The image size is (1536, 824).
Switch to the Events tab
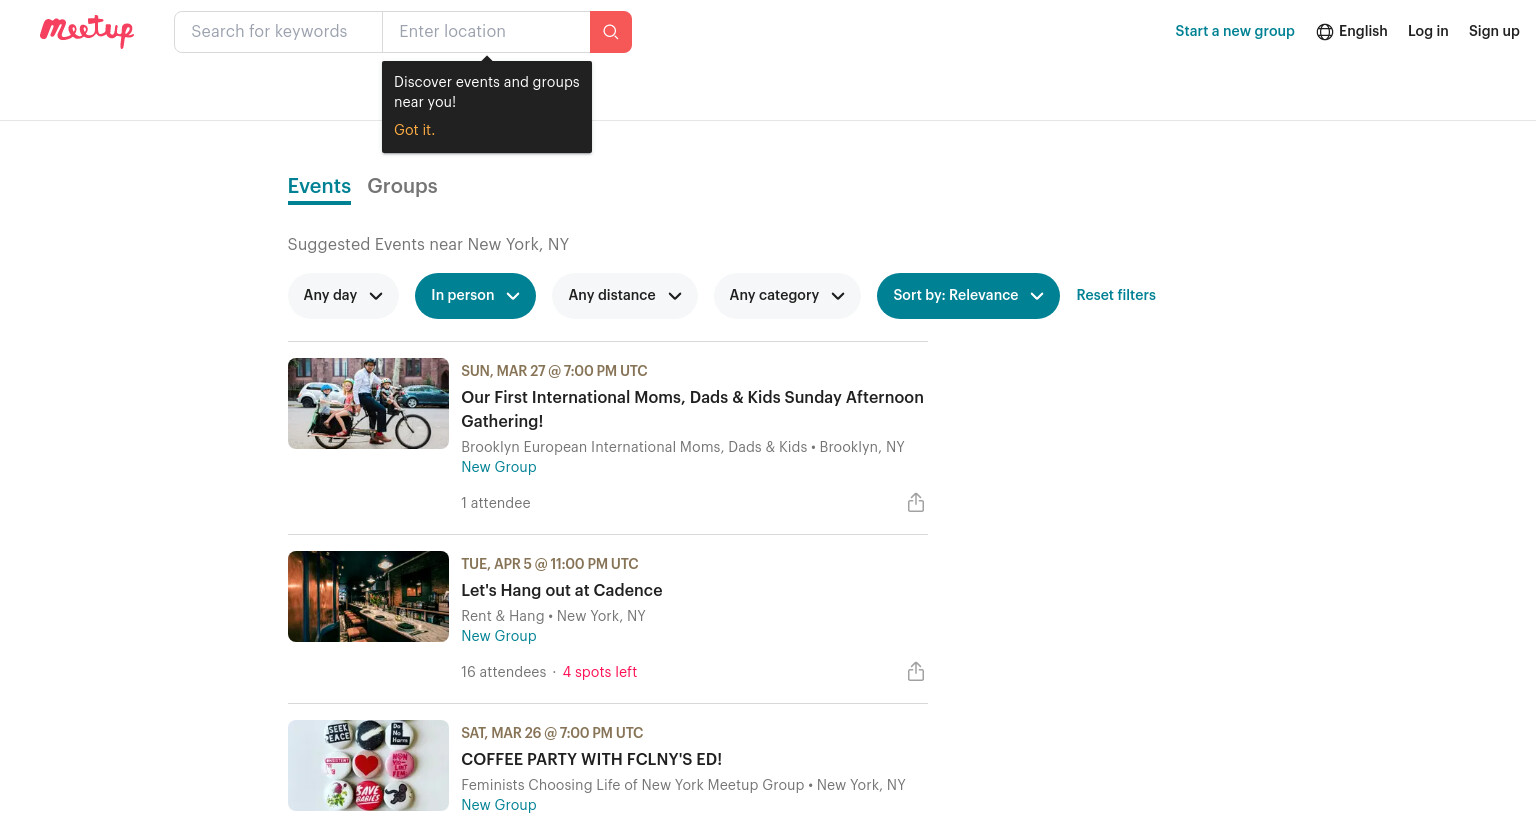pyautogui.click(x=319, y=186)
